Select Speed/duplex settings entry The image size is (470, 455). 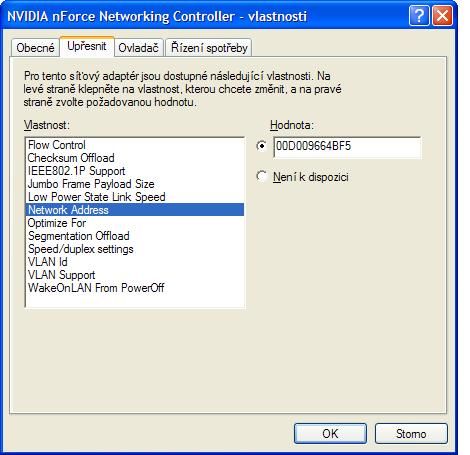point(135,249)
